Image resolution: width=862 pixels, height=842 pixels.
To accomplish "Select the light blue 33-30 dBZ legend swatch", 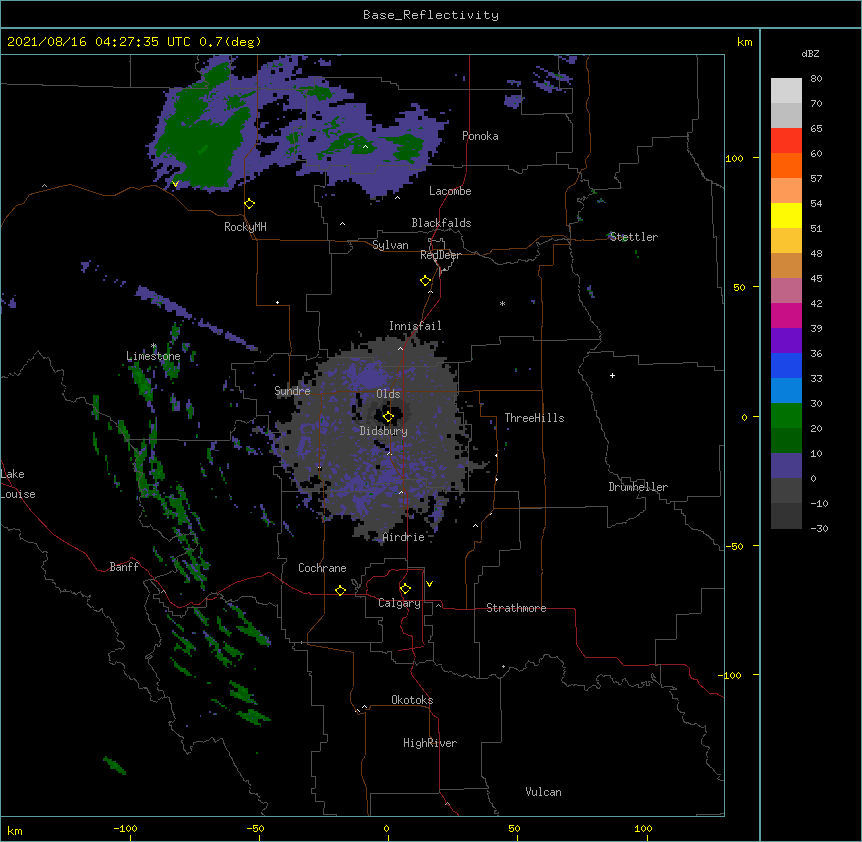I will [786, 391].
